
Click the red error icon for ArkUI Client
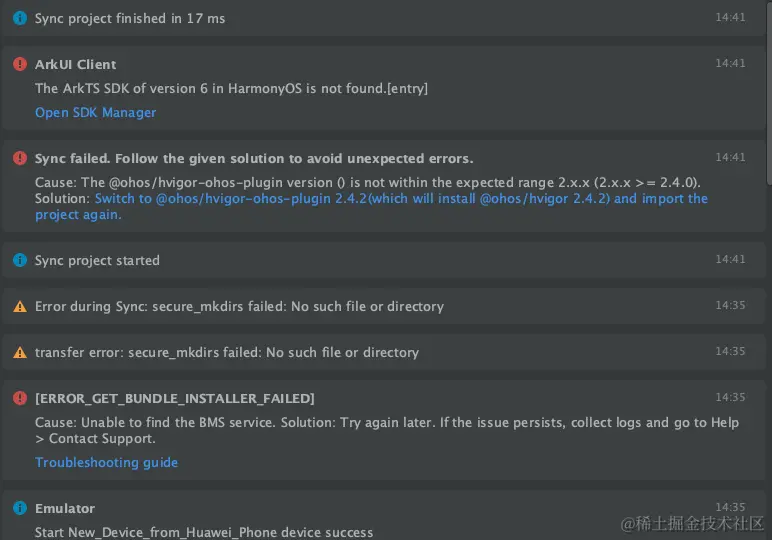(20, 64)
